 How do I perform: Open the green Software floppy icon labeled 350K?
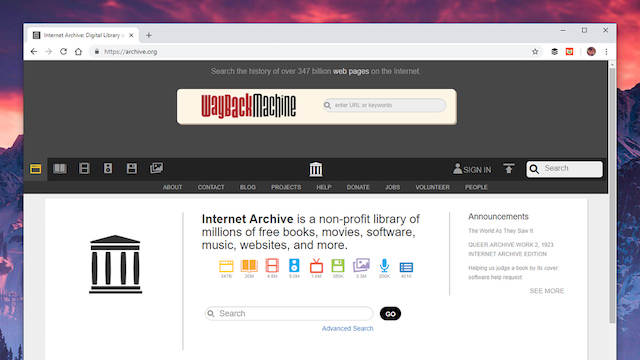(338, 266)
